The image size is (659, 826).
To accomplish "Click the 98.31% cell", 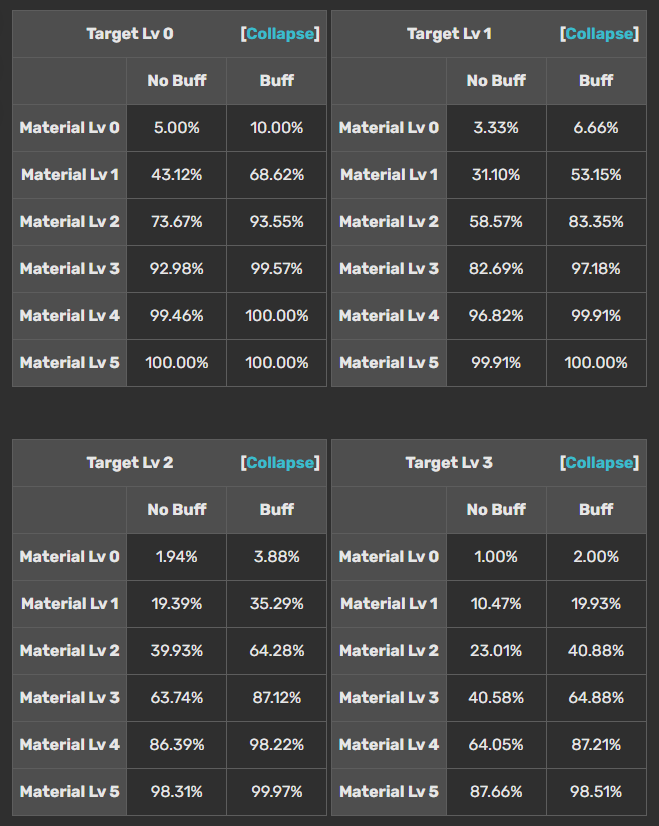I will coord(177,792).
